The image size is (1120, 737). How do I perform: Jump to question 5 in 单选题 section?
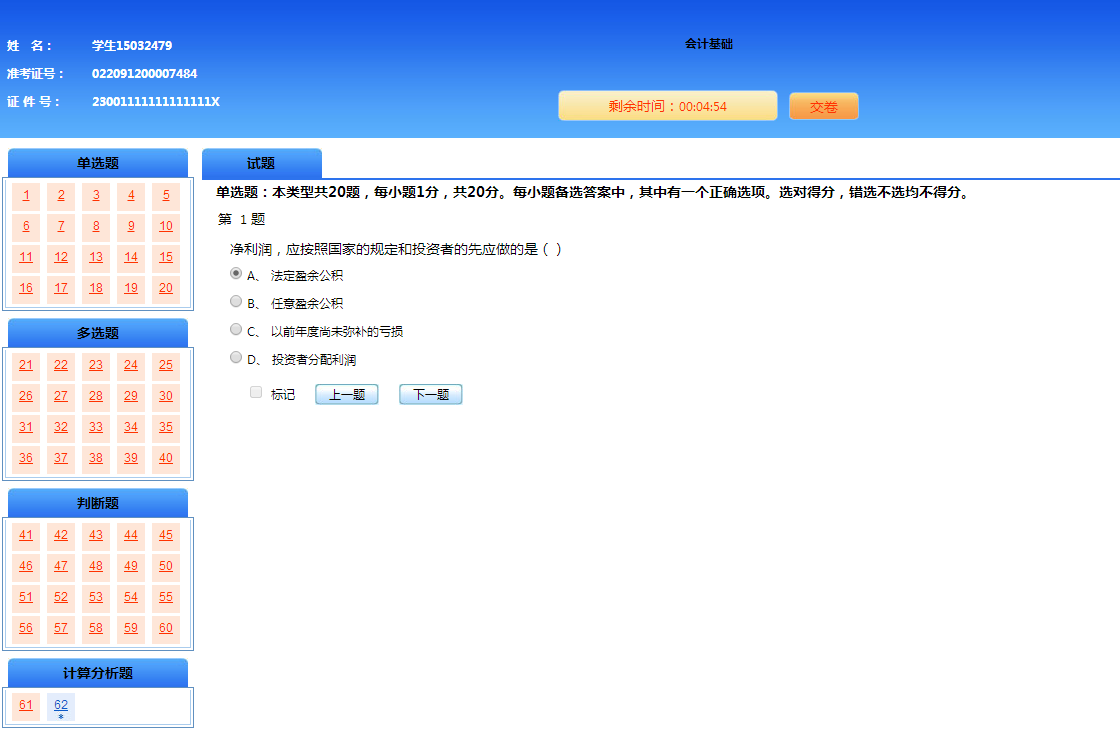point(165,196)
